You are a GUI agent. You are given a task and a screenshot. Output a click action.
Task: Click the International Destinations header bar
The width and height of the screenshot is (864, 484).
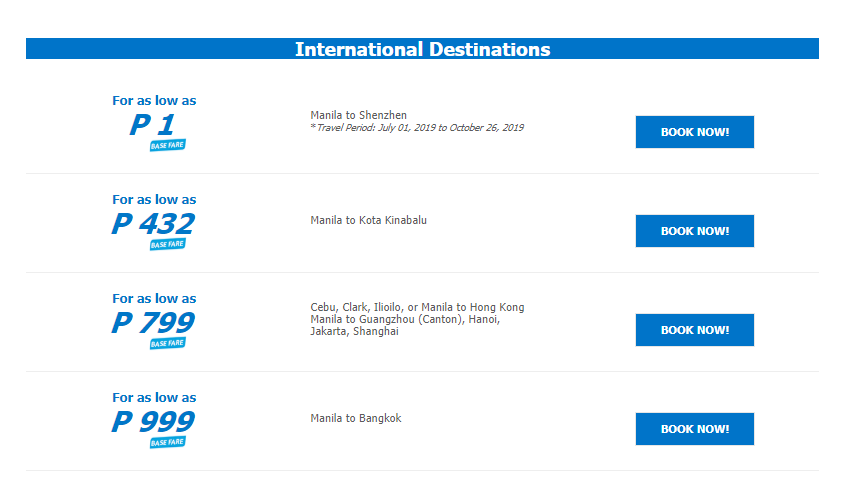pos(422,49)
